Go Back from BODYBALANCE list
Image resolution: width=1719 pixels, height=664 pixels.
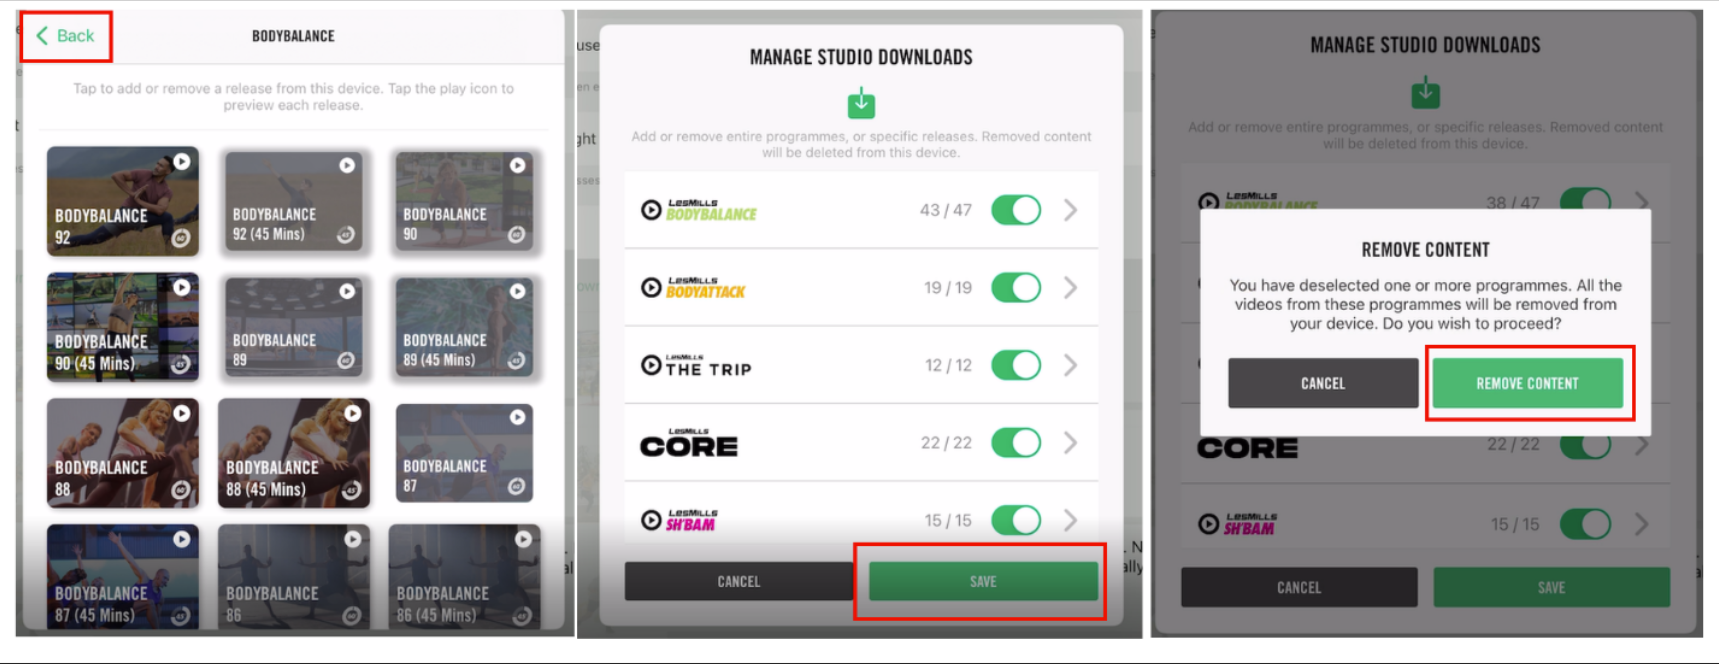pyautogui.click(x=65, y=36)
